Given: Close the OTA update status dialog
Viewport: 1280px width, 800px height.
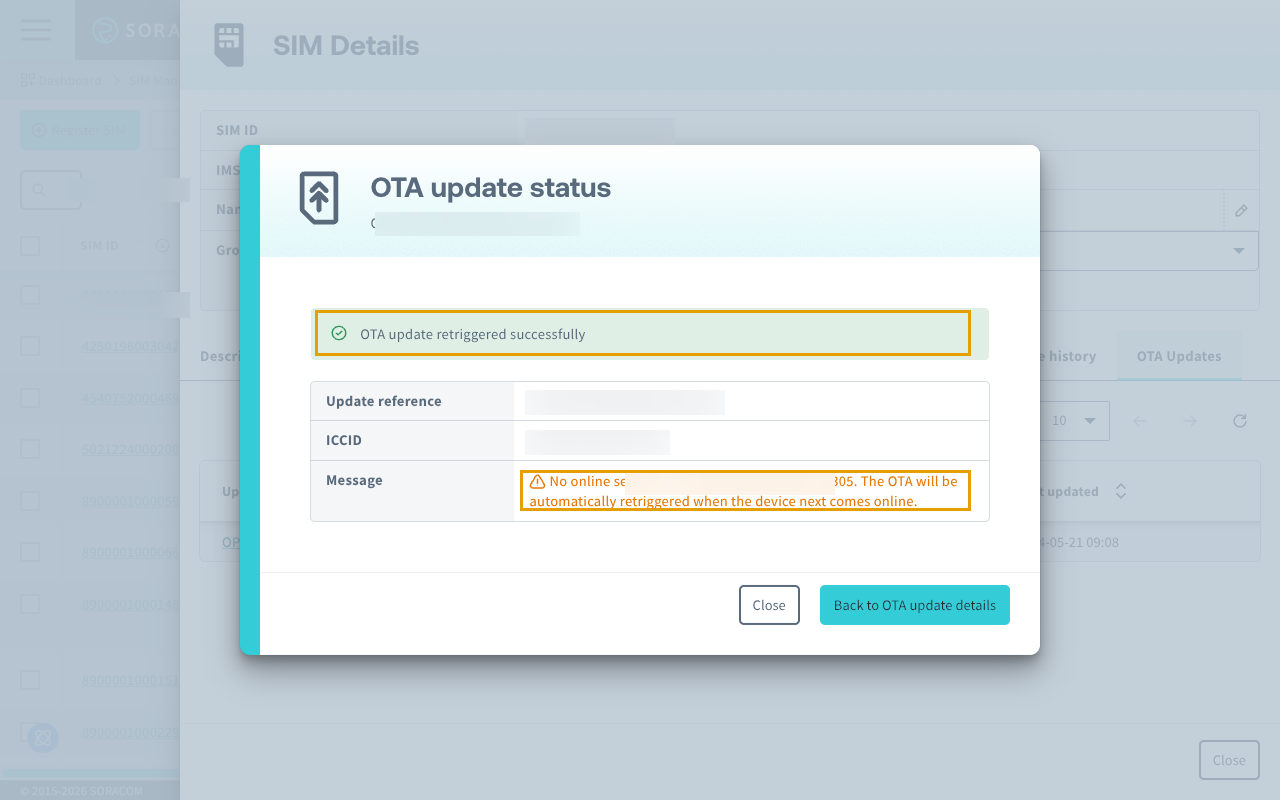Looking at the screenshot, I should click(768, 605).
